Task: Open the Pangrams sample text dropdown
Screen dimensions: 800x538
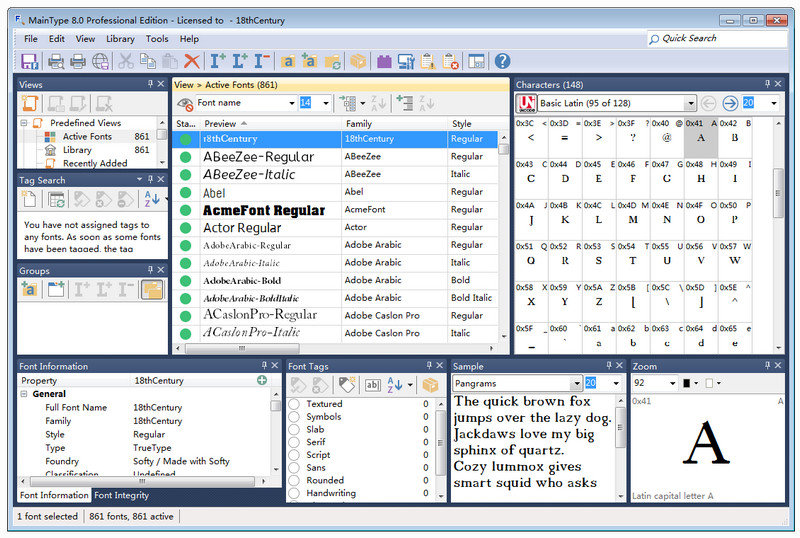Action: click(x=576, y=383)
